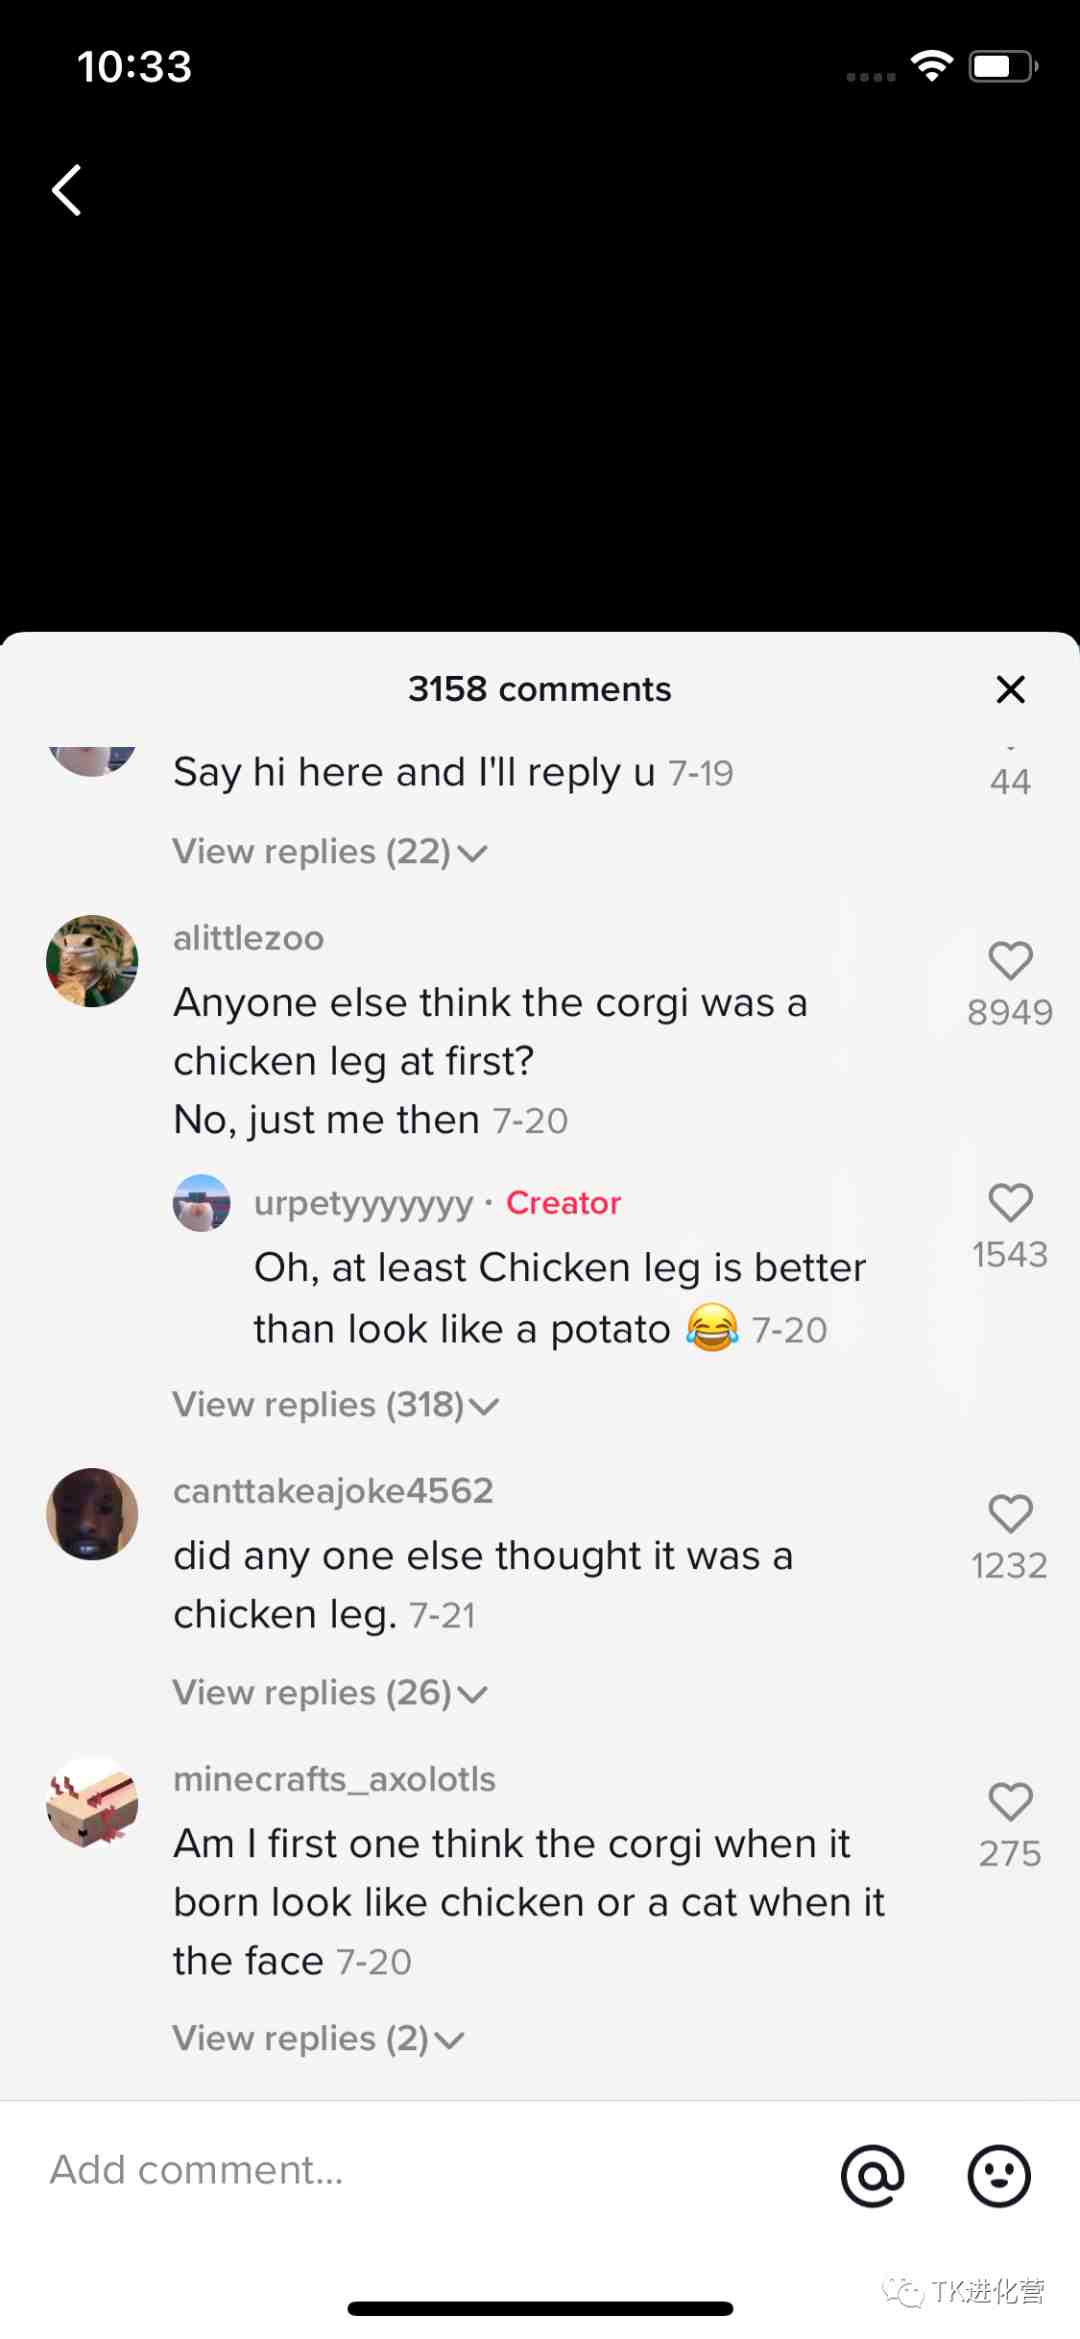The image size is (1080, 2339).
Task: Expand View replies (26)
Action: tap(329, 1693)
